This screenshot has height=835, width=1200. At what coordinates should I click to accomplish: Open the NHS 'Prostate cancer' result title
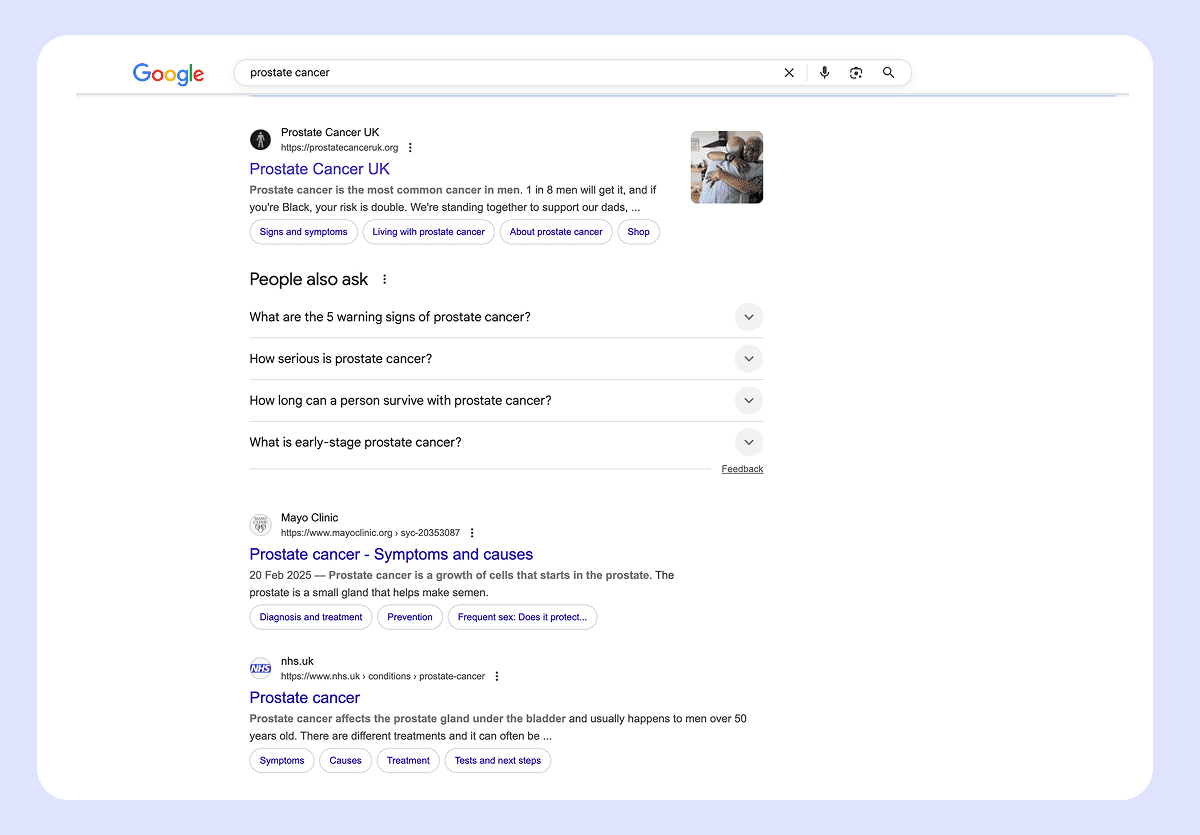pyautogui.click(x=305, y=697)
